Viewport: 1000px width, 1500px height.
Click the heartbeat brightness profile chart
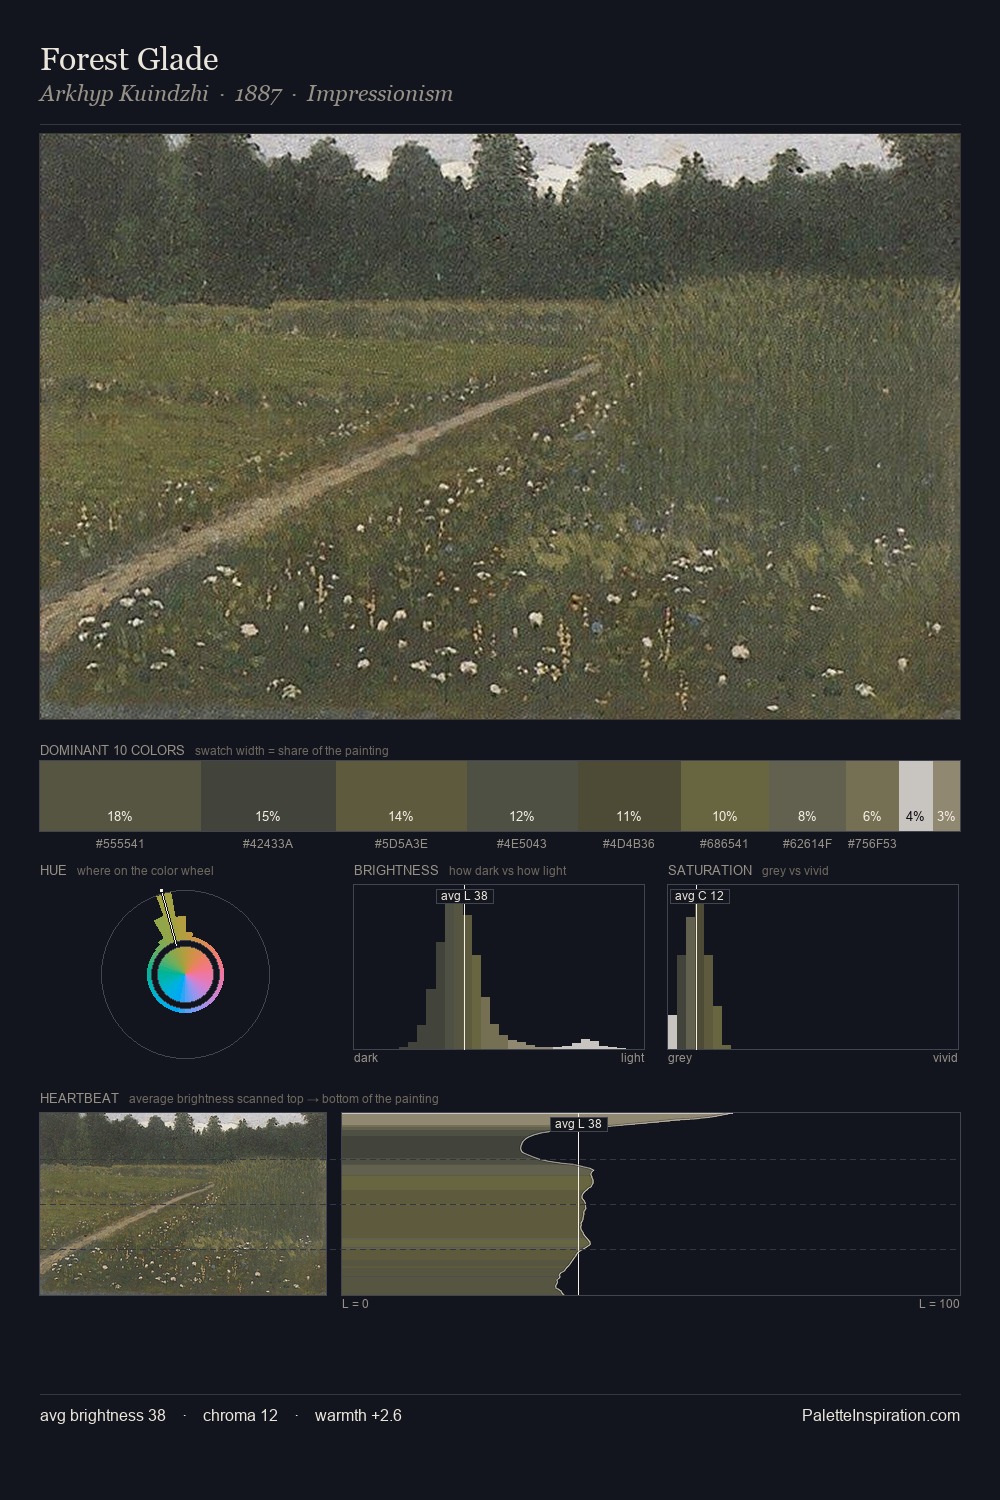point(651,1204)
